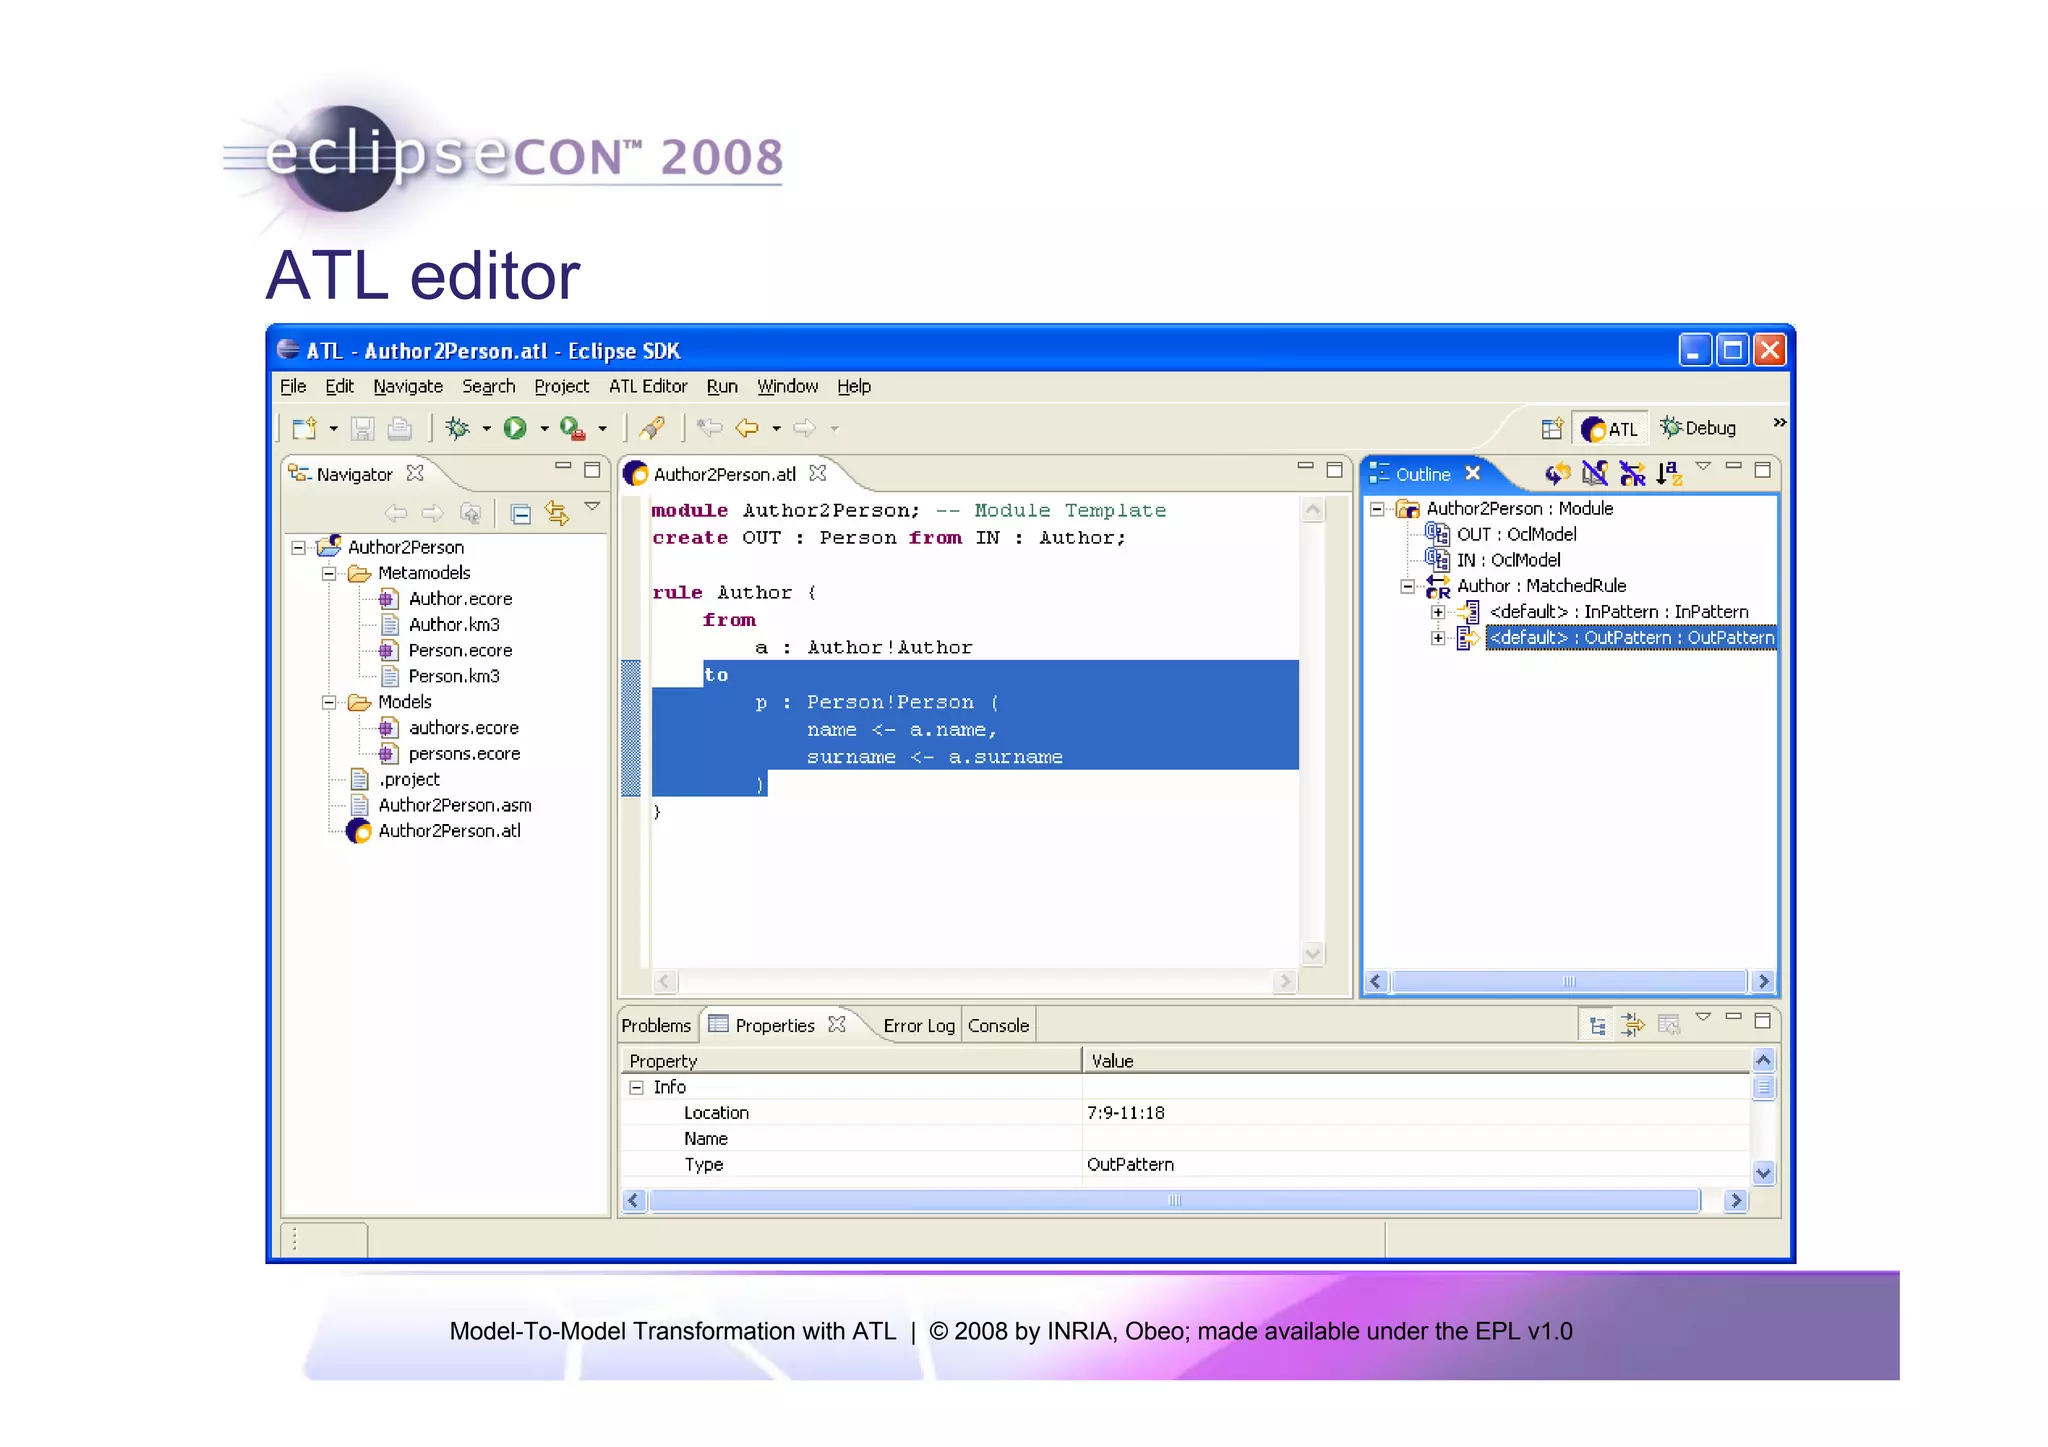Go forward in Navigator toolbar
Viewport: 2048px width, 1447px height.
tap(432, 513)
